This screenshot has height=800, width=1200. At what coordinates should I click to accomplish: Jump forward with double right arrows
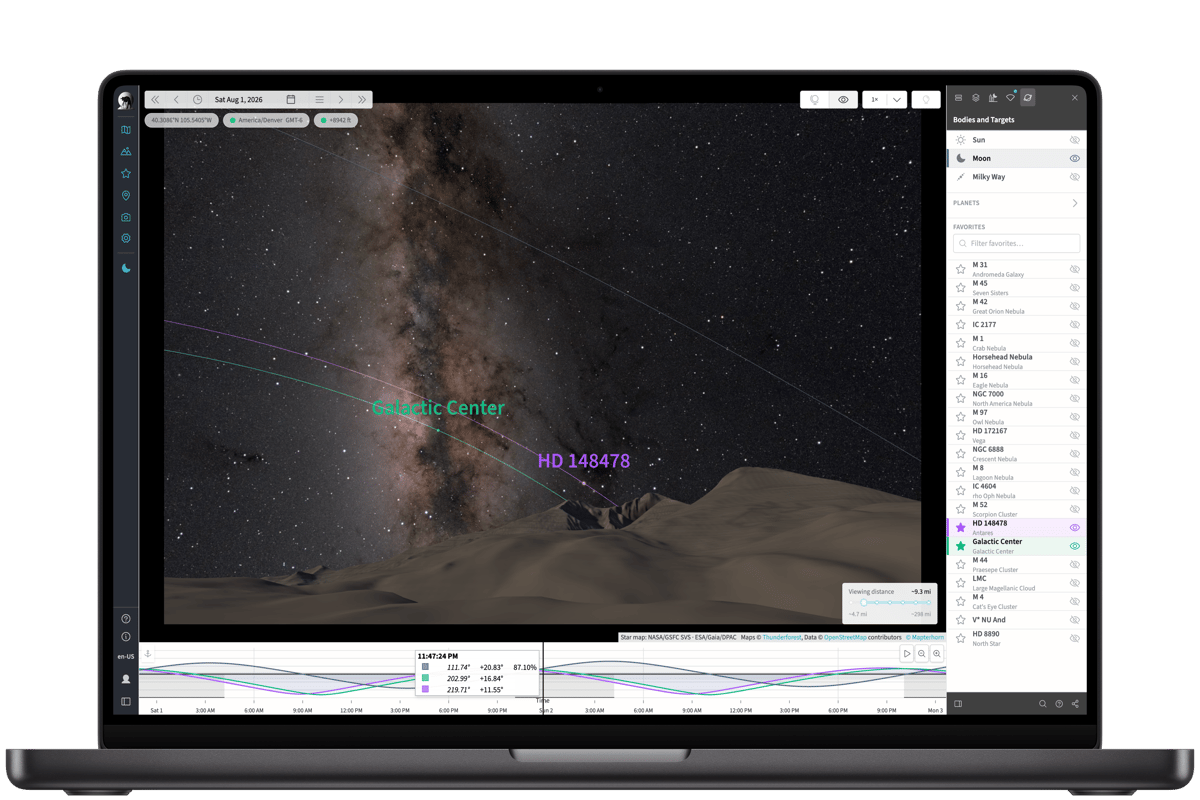362,100
